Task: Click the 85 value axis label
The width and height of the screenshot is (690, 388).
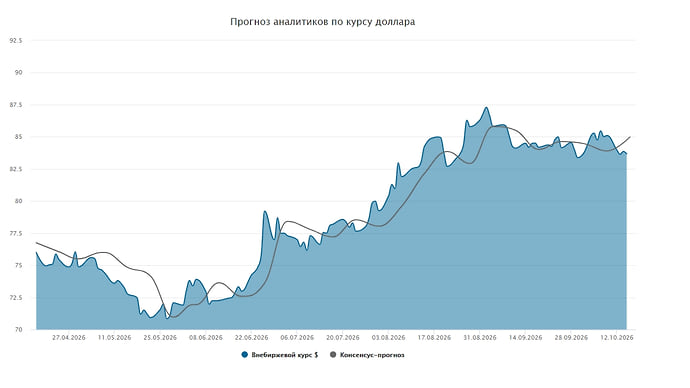Action: click(18, 137)
